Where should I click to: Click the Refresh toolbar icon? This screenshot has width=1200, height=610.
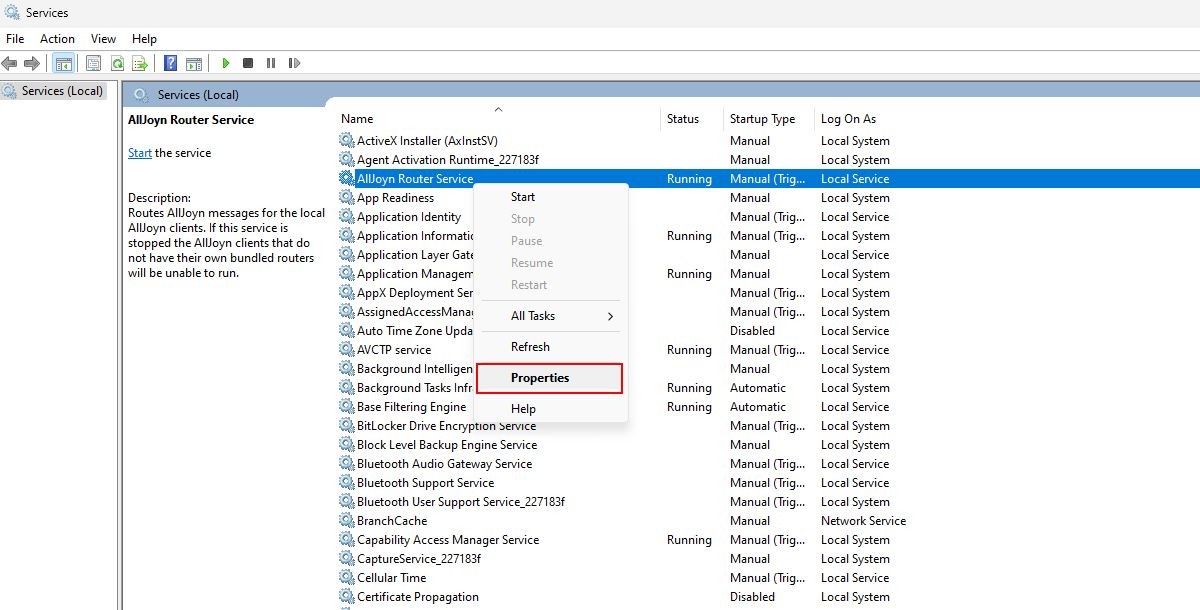(x=117, y=63)
